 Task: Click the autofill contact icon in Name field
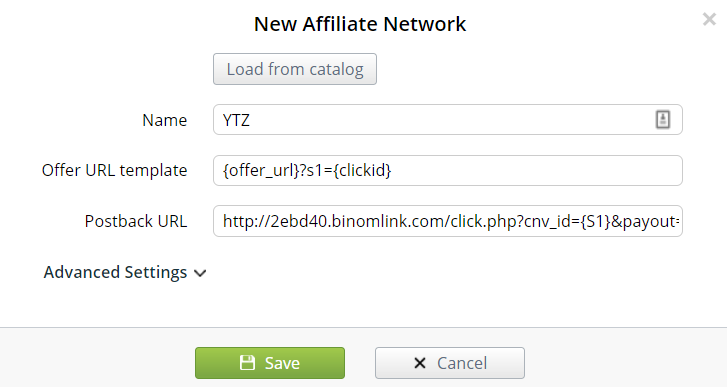tap(663, 120)
